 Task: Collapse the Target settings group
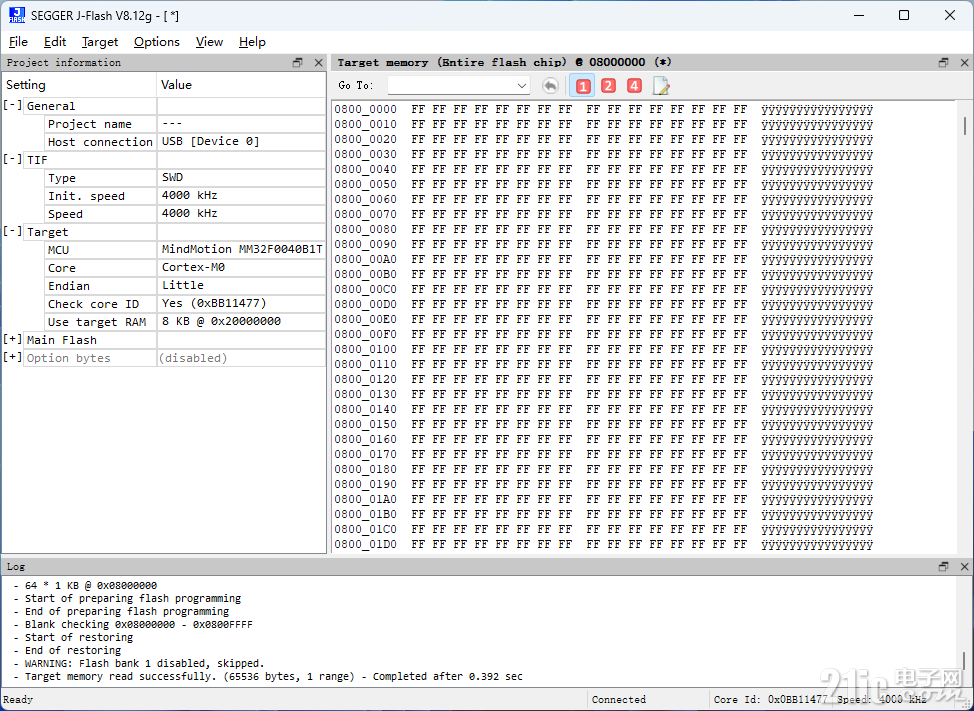(x=12, y=232)
